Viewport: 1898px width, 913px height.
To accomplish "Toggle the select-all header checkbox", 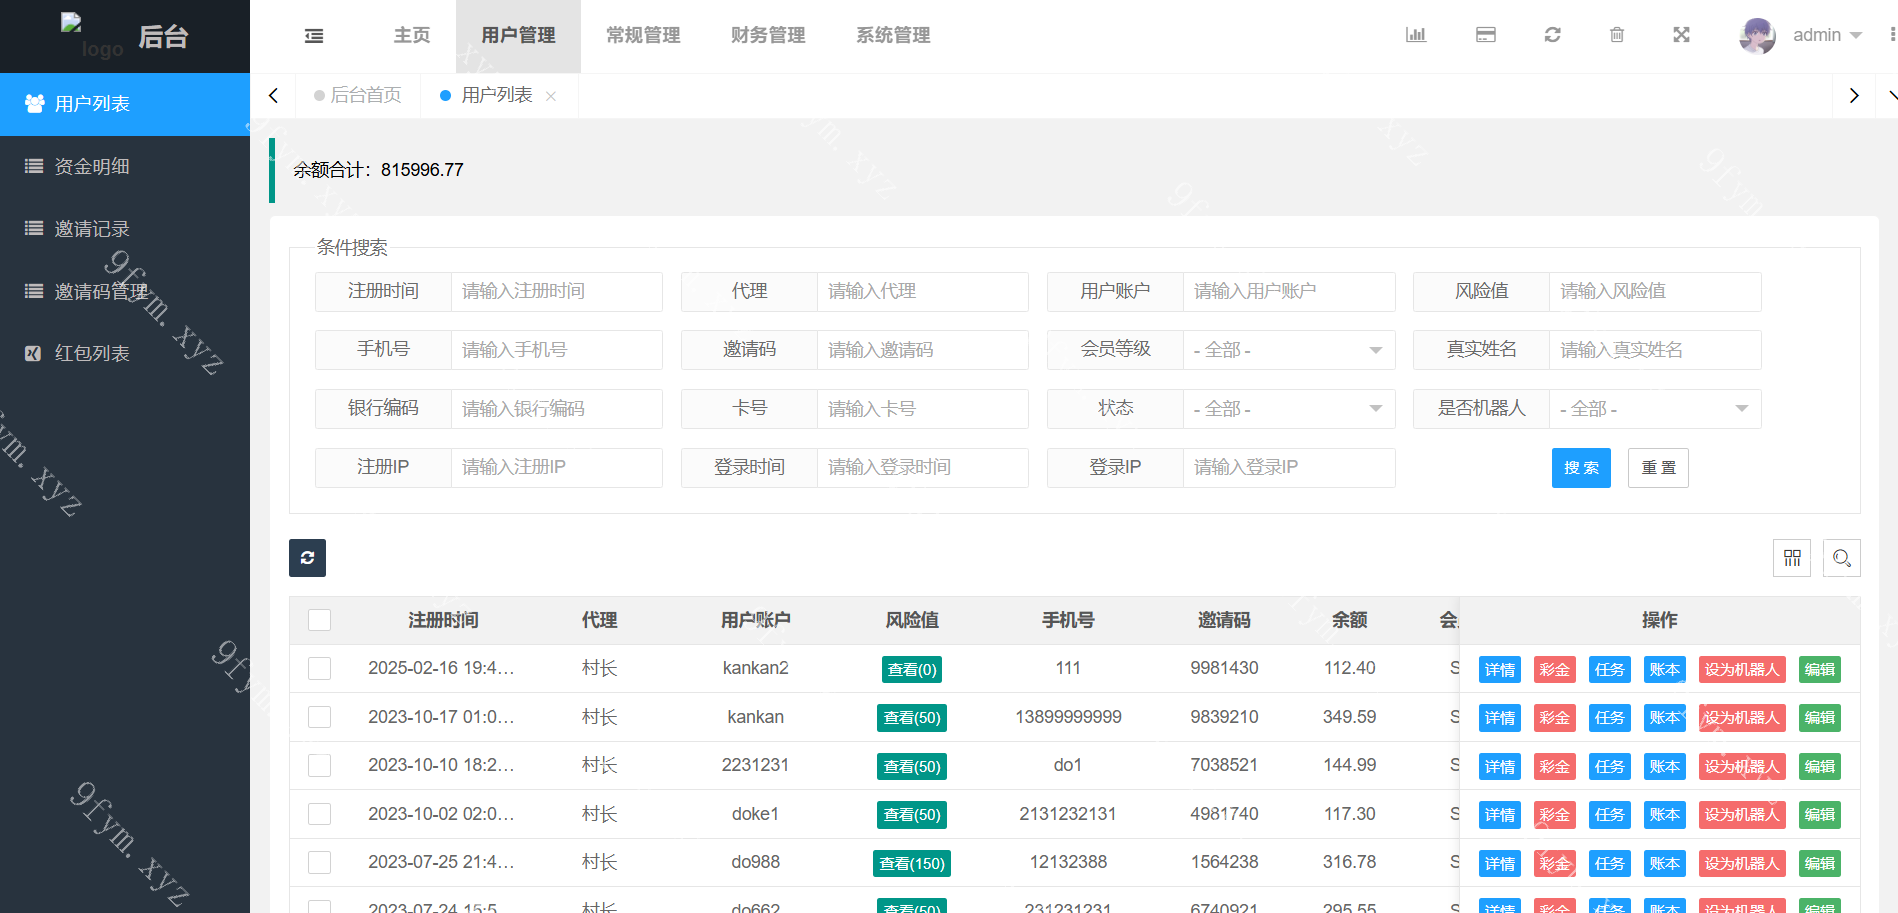I will coord(320,620).
